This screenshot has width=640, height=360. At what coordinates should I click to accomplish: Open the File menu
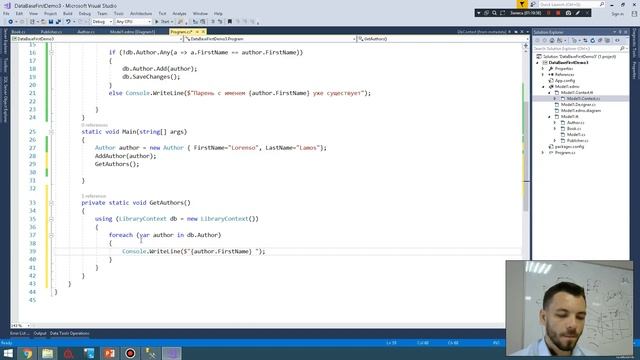6,13
